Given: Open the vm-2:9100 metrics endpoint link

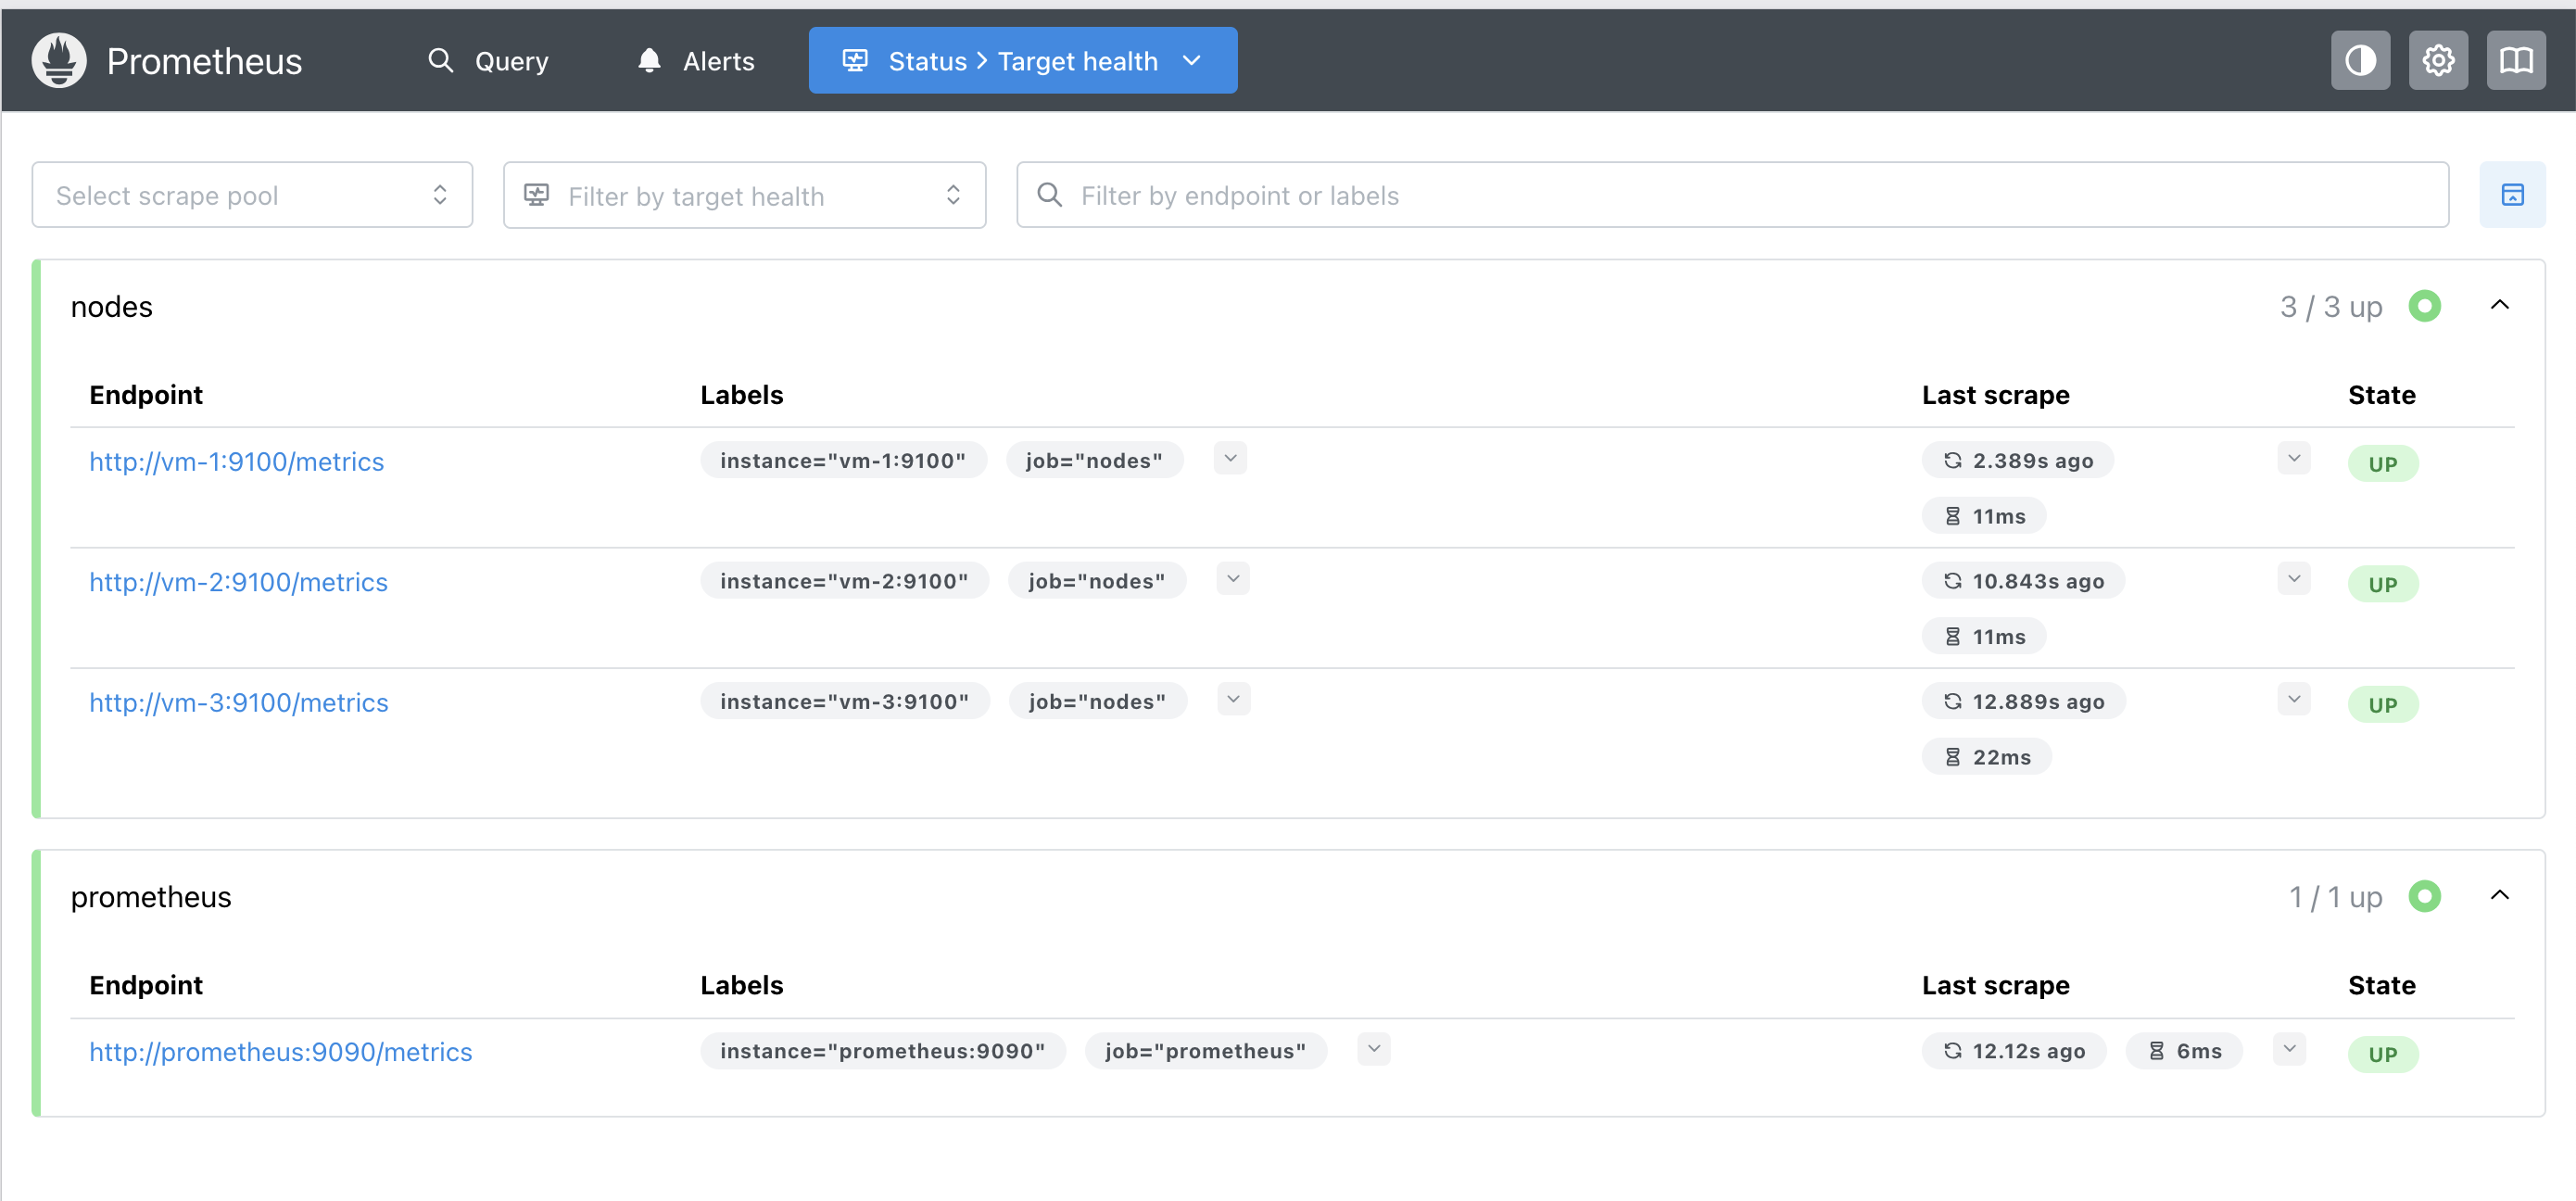Looking at the screenshot, I should (238, 582).
